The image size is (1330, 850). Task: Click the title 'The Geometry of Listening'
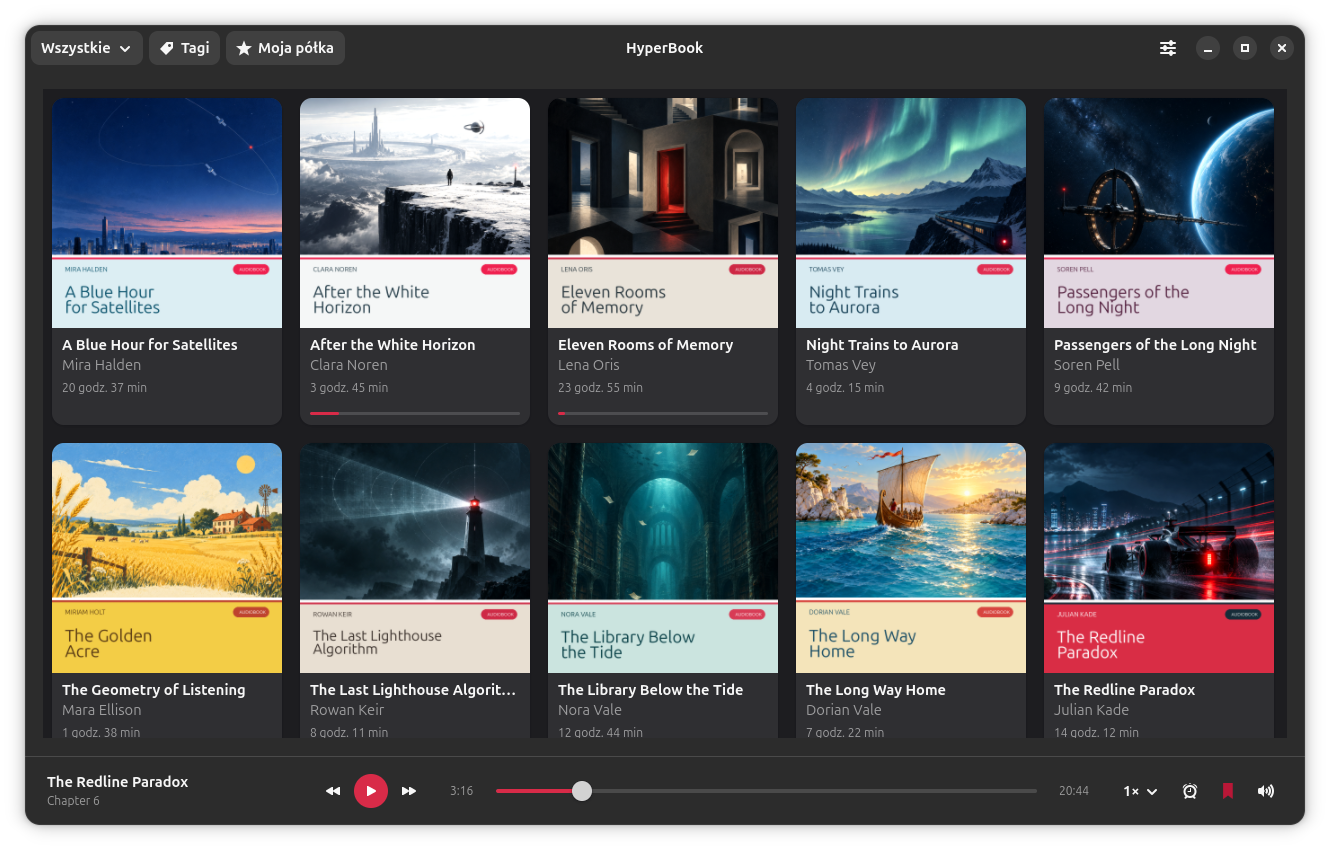153,690
